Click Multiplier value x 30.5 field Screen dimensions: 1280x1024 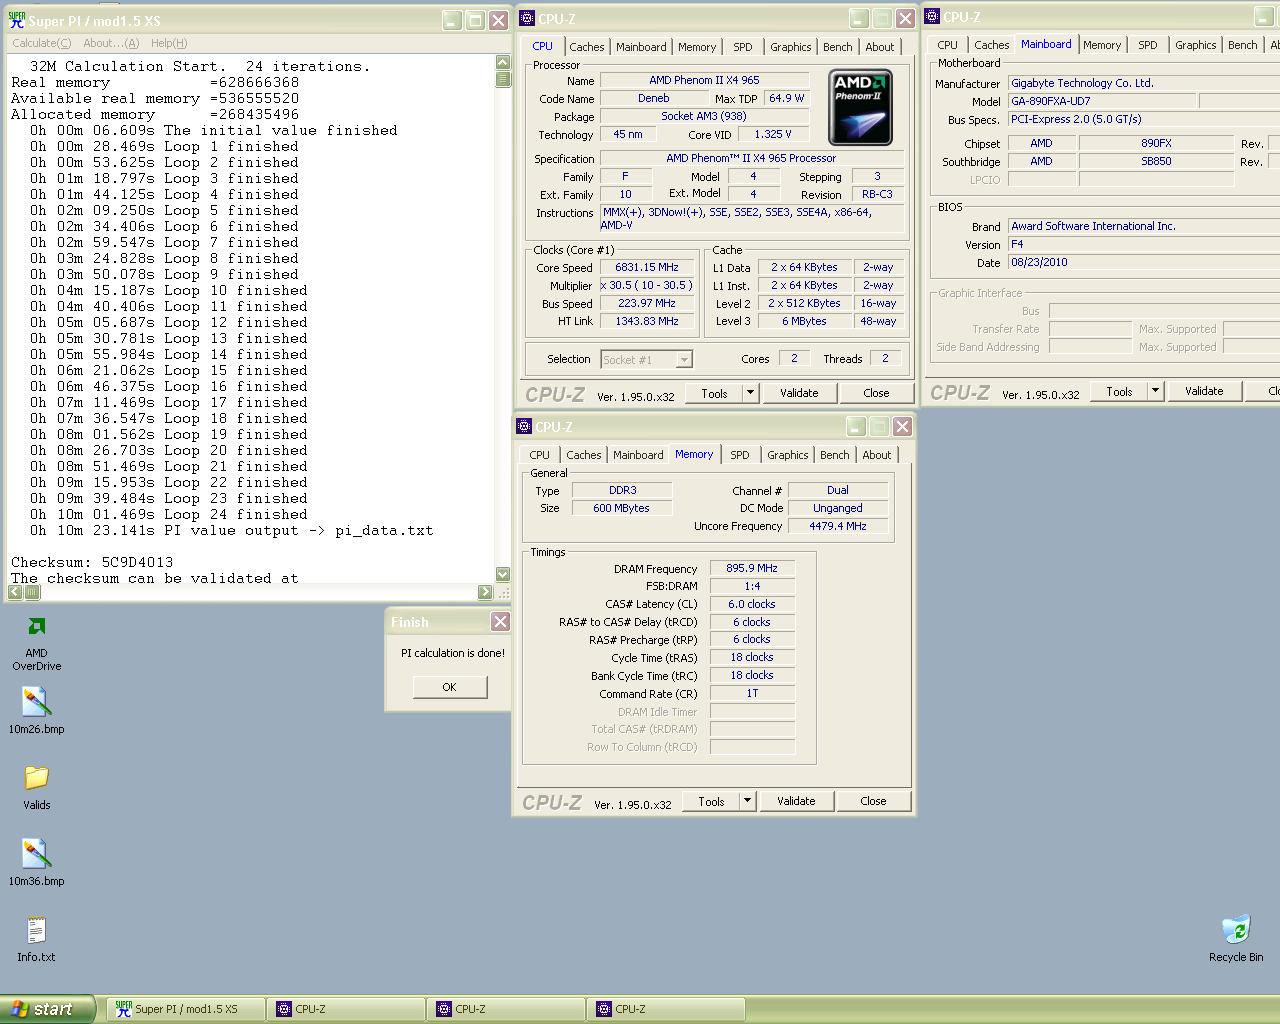[x=647, y=285]
